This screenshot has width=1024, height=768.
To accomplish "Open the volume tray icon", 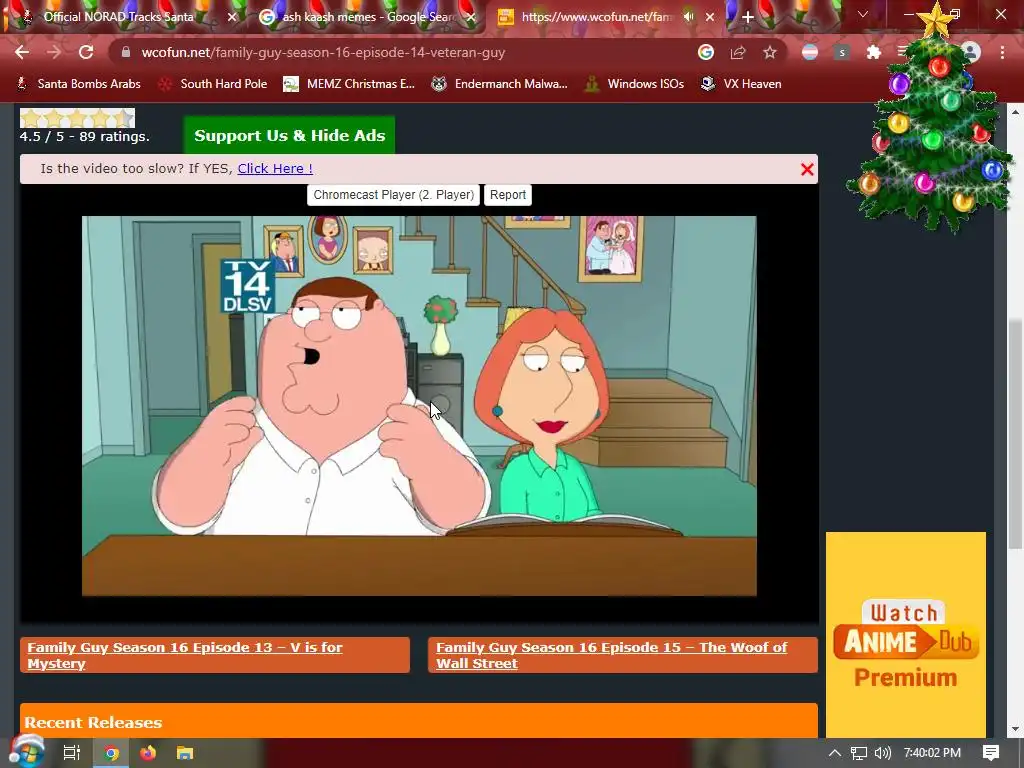I will pos(883,753).
